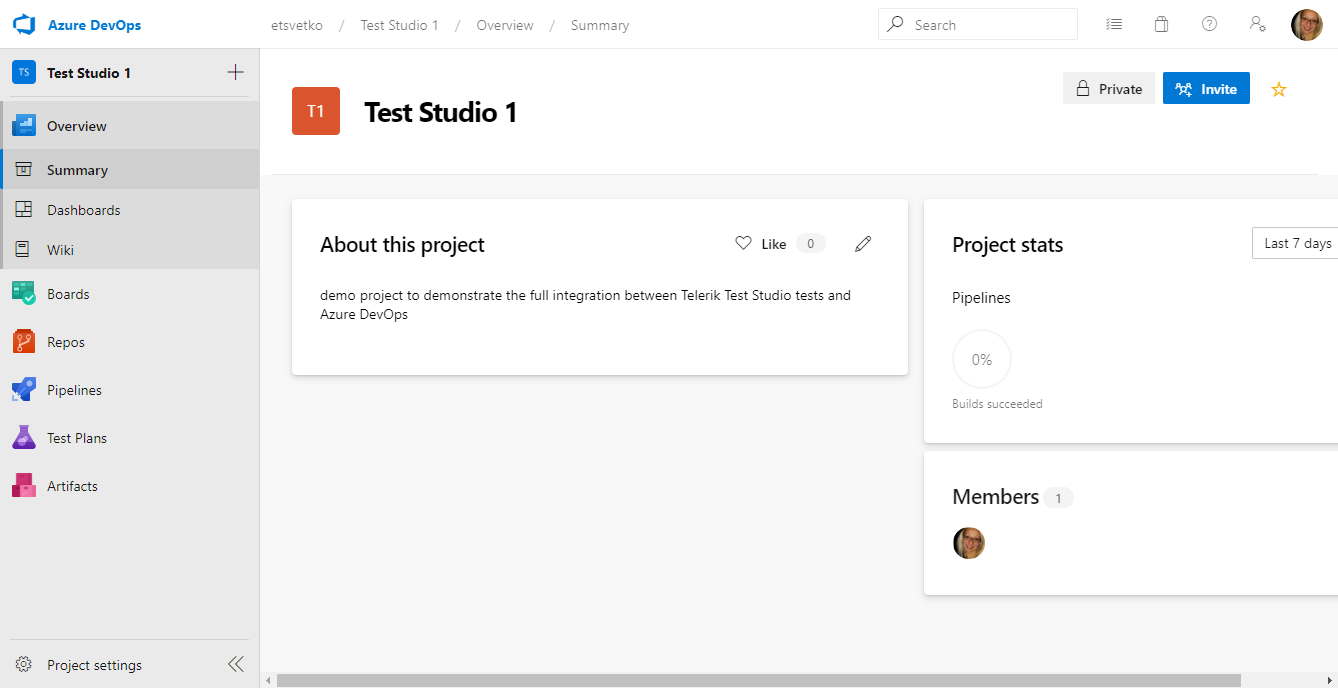
Task: Click the Artifacts package icon
Action: tap(24, 486)
